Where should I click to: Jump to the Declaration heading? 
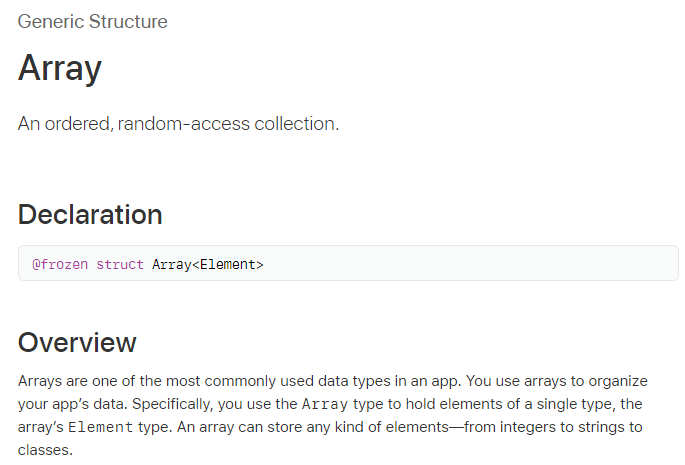(90, 214)
